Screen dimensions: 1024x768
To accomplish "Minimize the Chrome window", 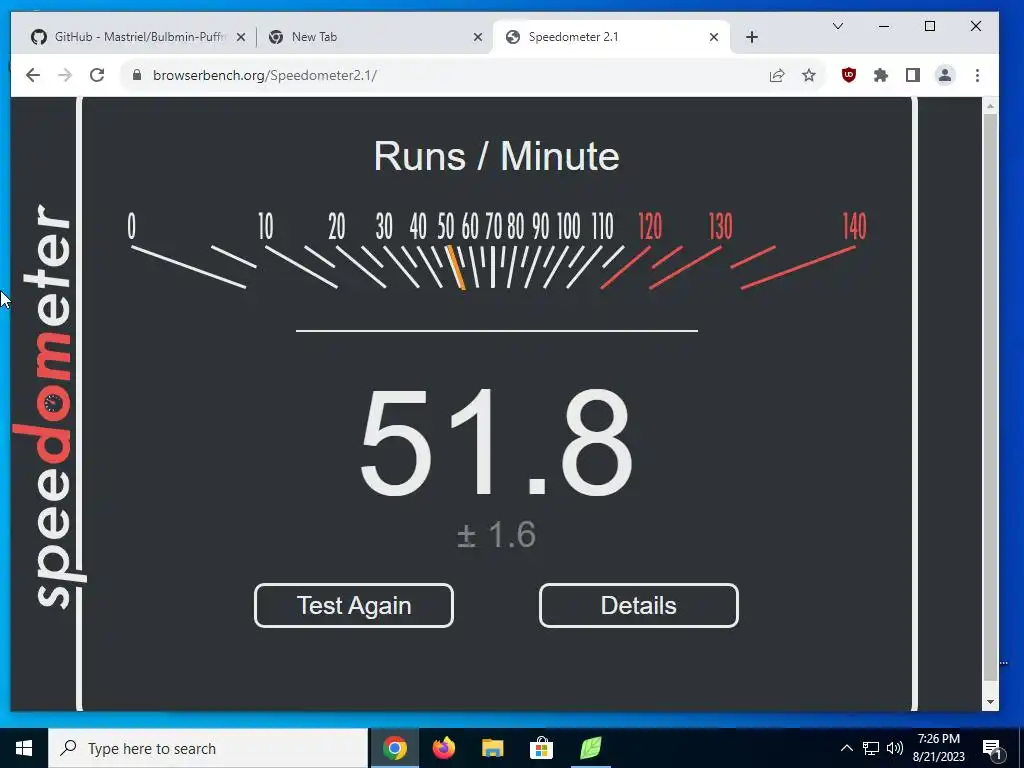I will (x=884, y=26).
